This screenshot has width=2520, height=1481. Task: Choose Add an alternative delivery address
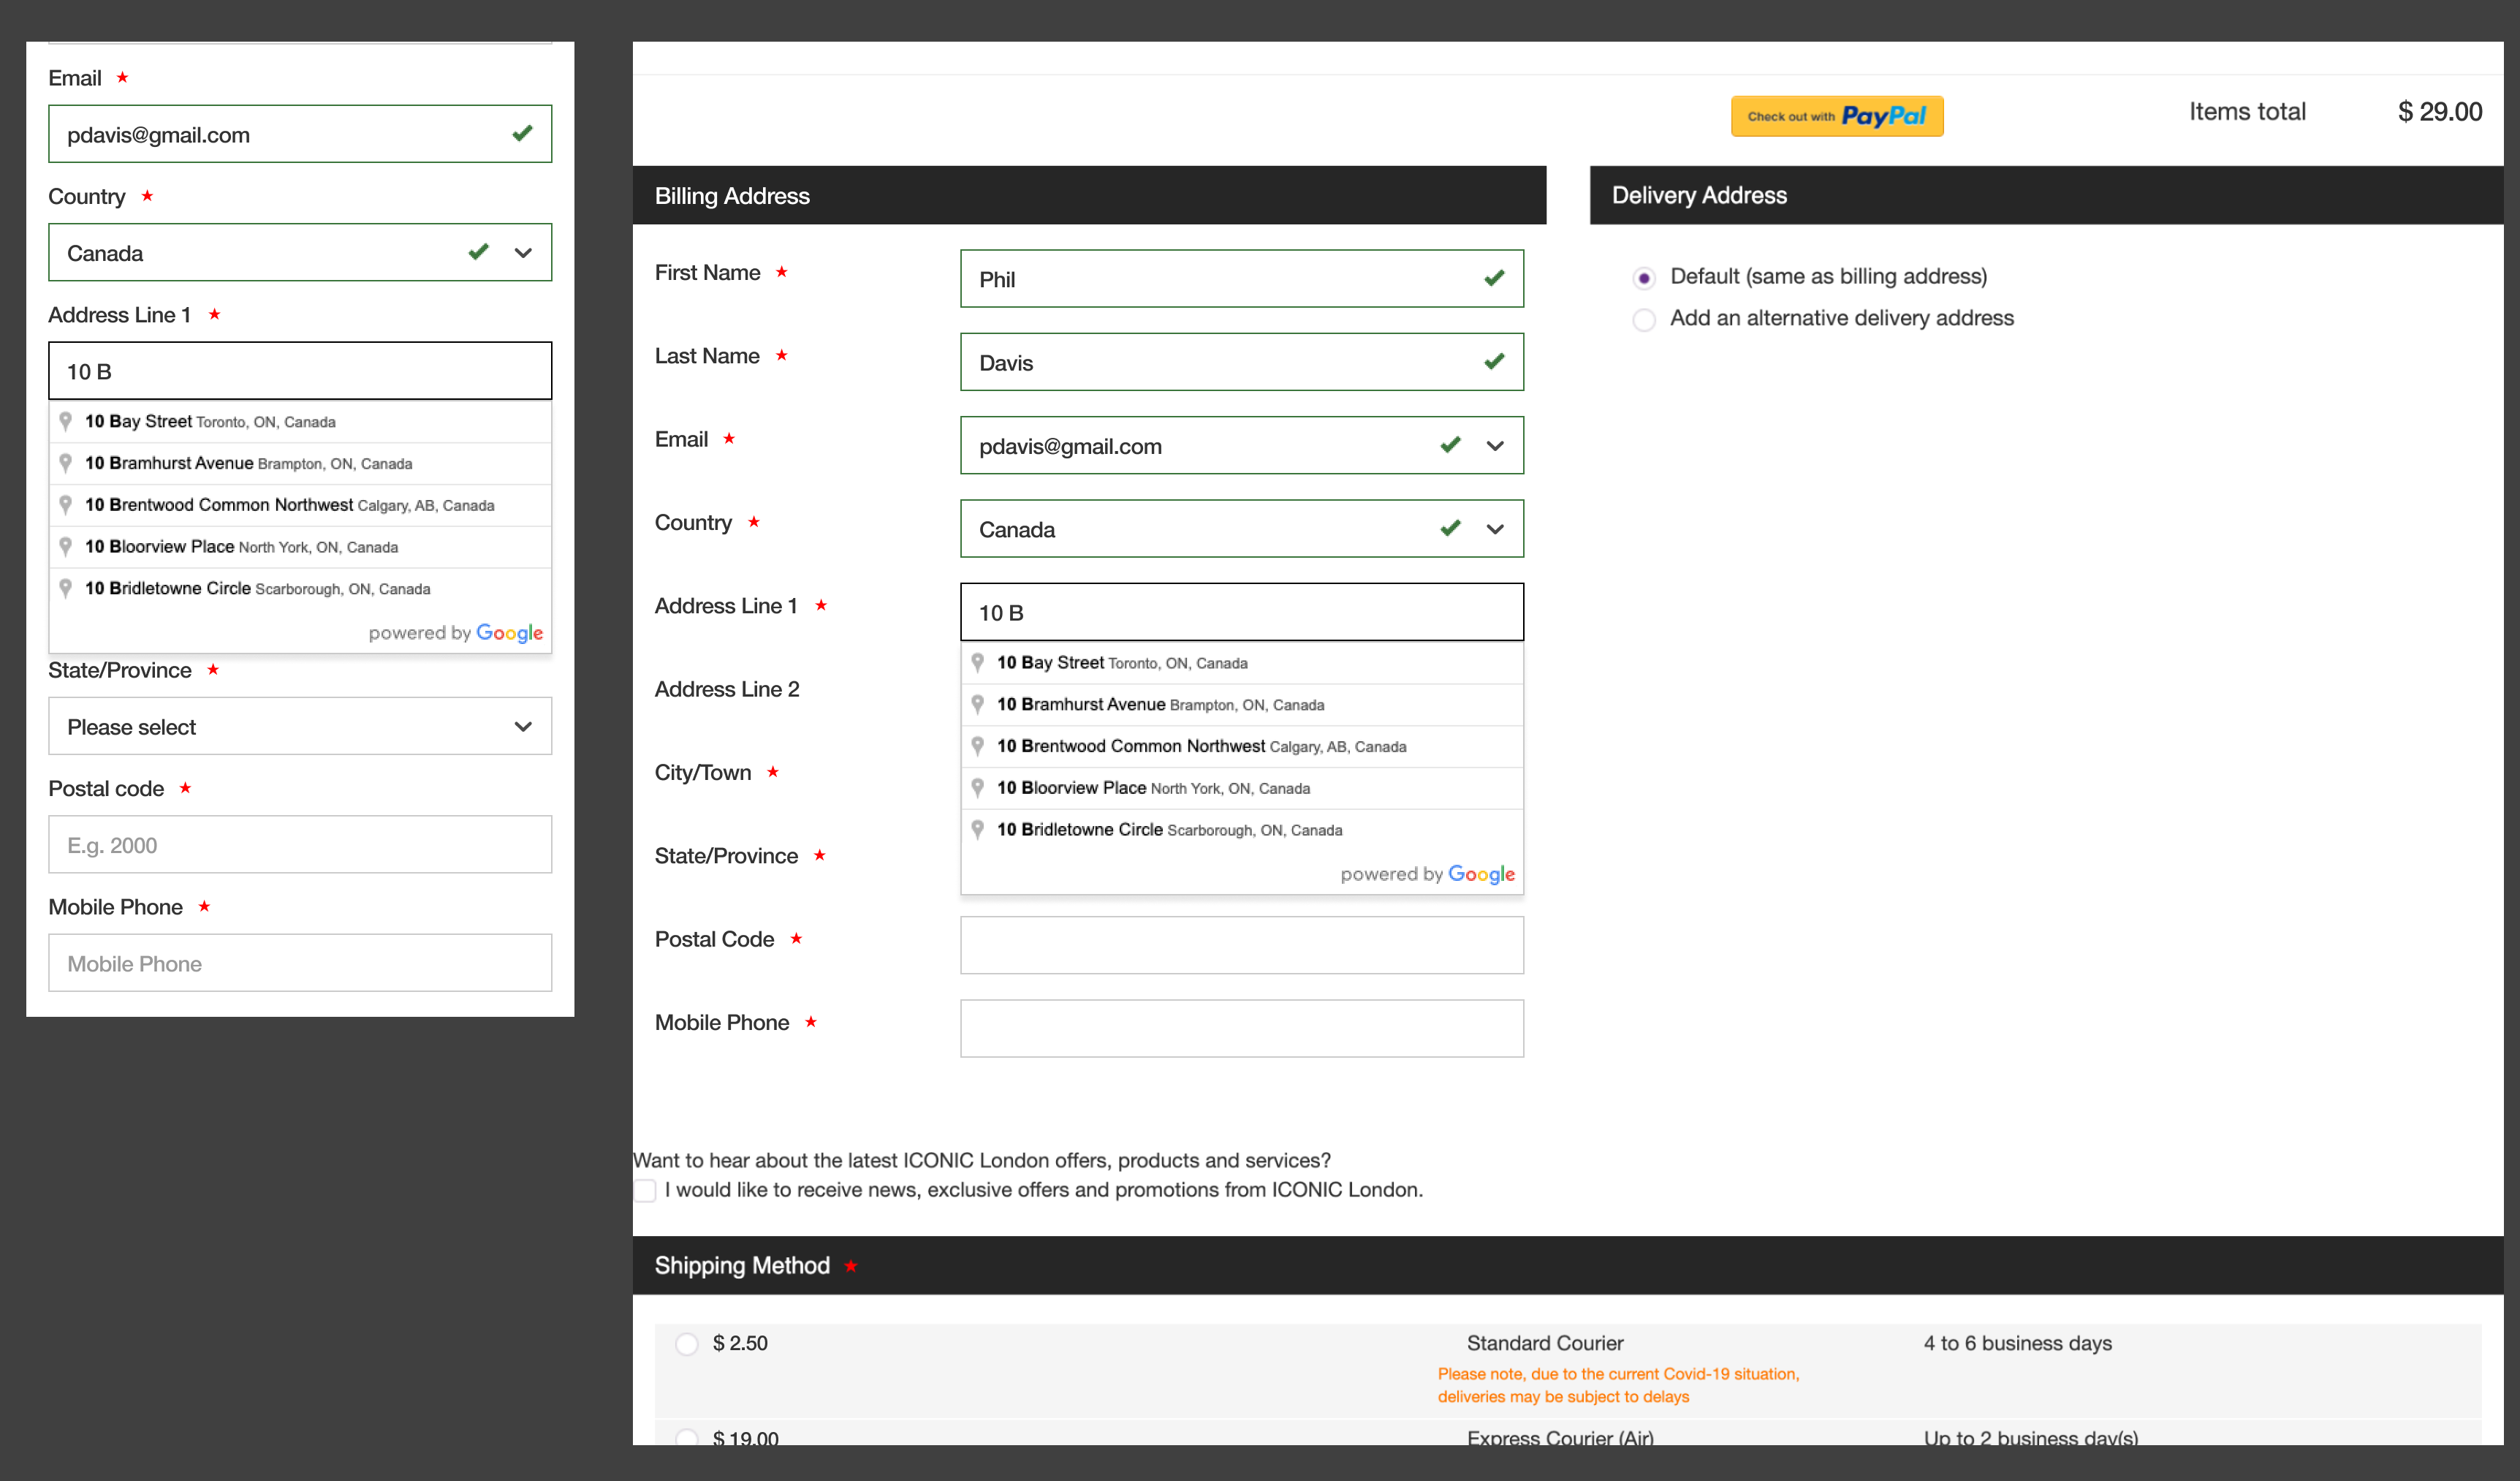pyautogui.click(x=1643, y=319)
